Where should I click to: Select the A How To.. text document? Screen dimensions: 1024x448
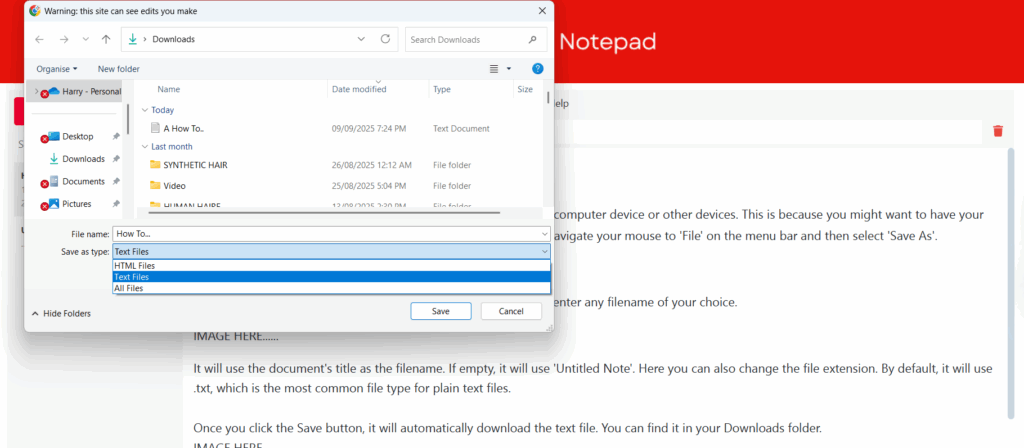[x=183, y=129]
